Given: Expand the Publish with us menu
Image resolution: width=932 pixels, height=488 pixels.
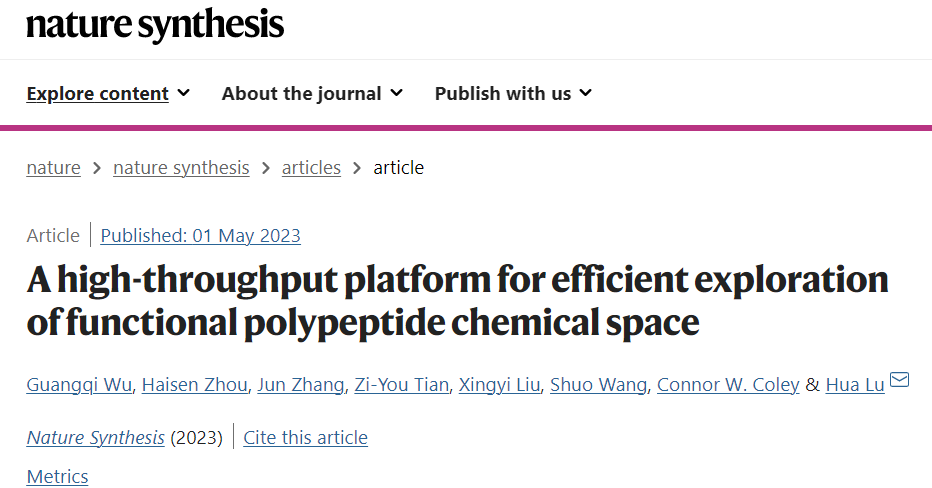Looking at the screenshot, I should click(x=514, y=94).
